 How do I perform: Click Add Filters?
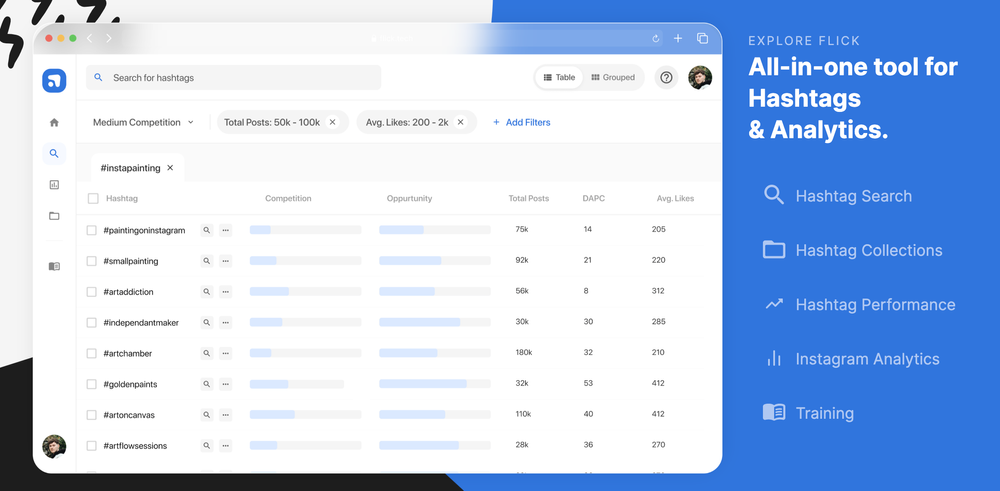click(x=522, y=122)
